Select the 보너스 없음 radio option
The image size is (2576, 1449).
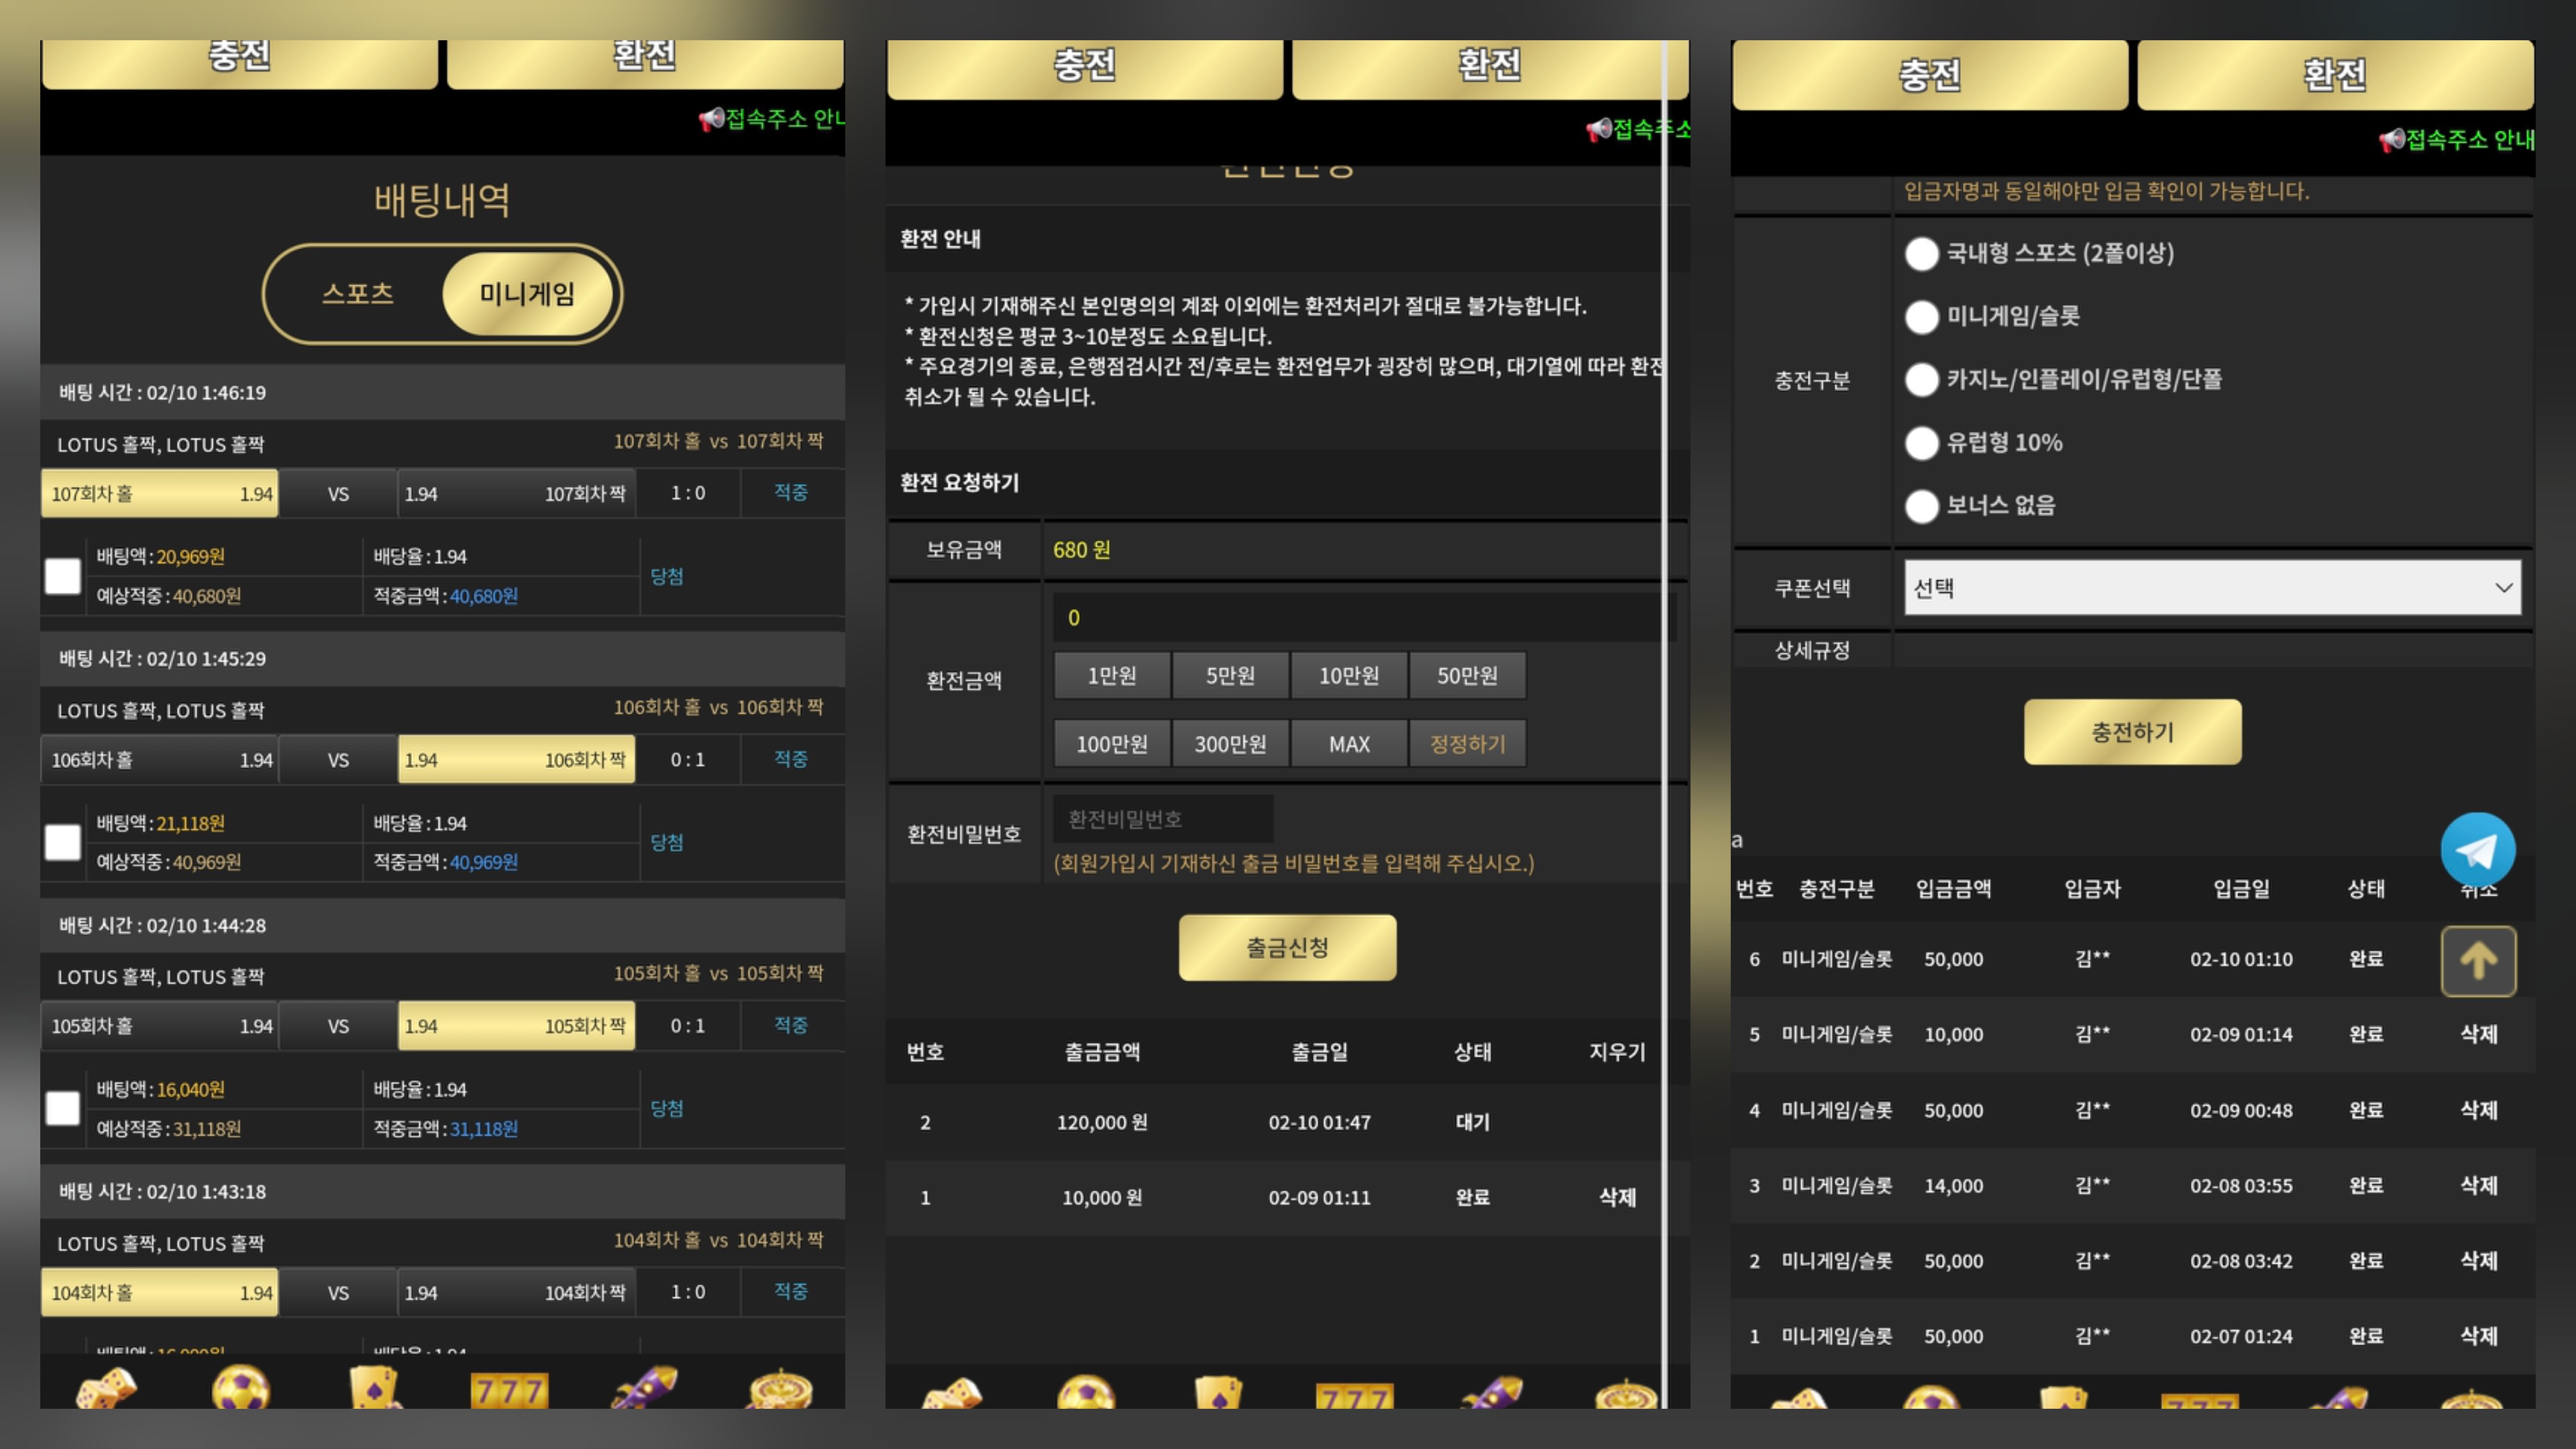[x=1921, y=506]
